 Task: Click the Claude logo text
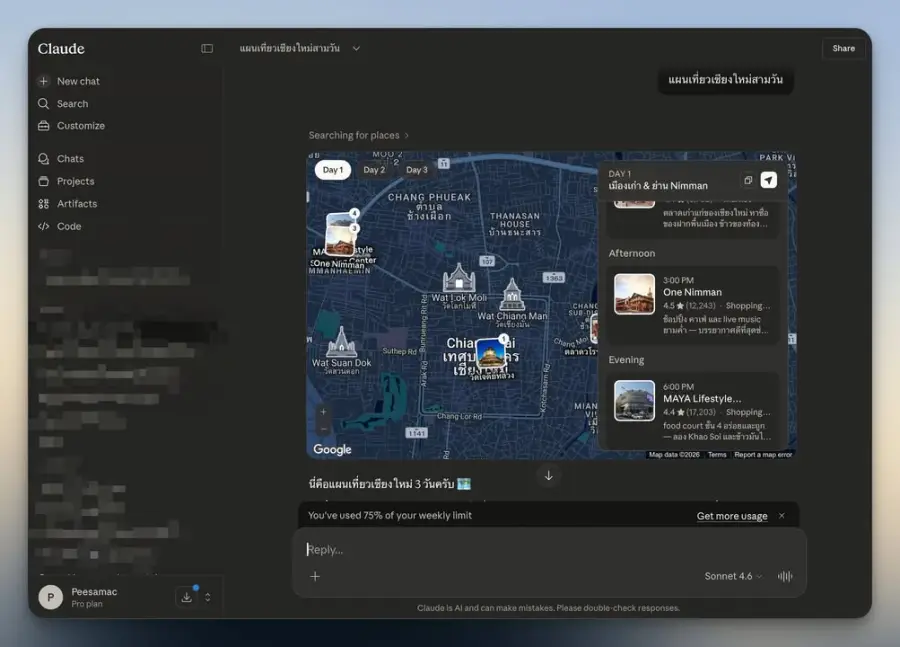pyautogui.click(x=61, y=49)
